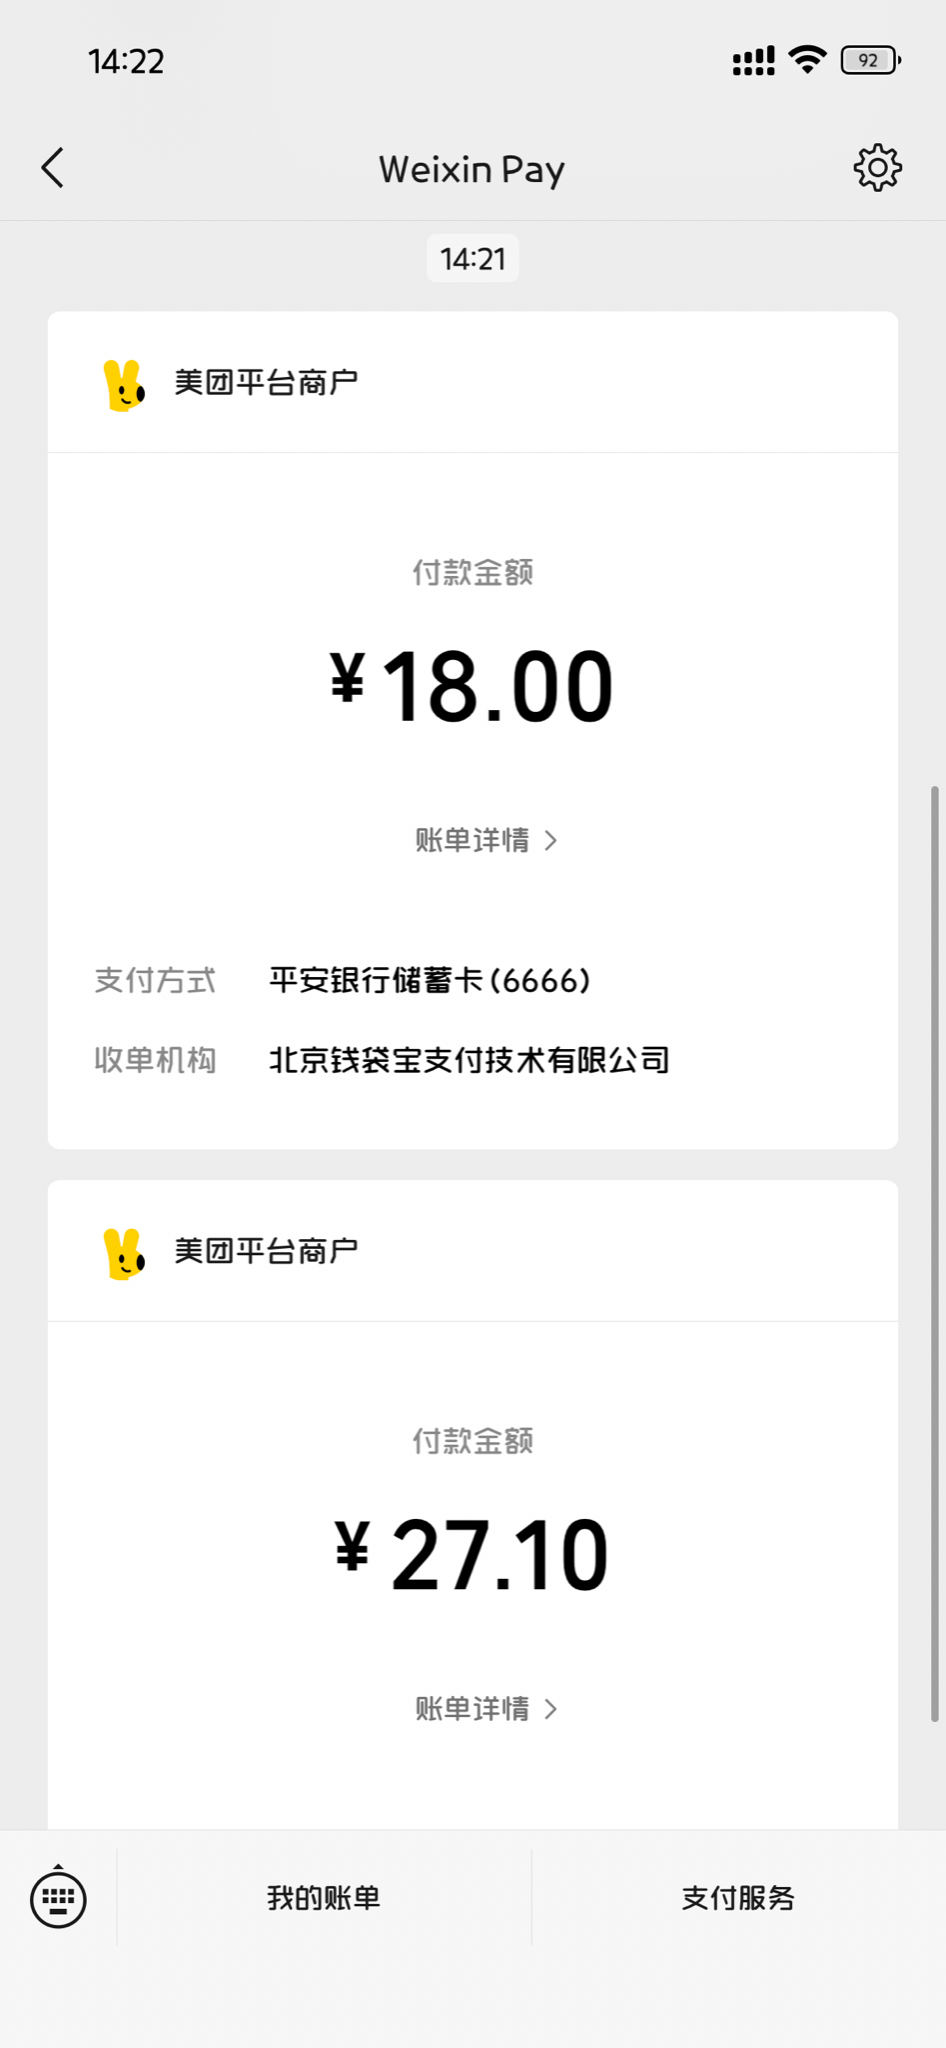Open Weixin Pay settings gear
This screenshot has width=946, height=2048.
click(x=877, y=168)
